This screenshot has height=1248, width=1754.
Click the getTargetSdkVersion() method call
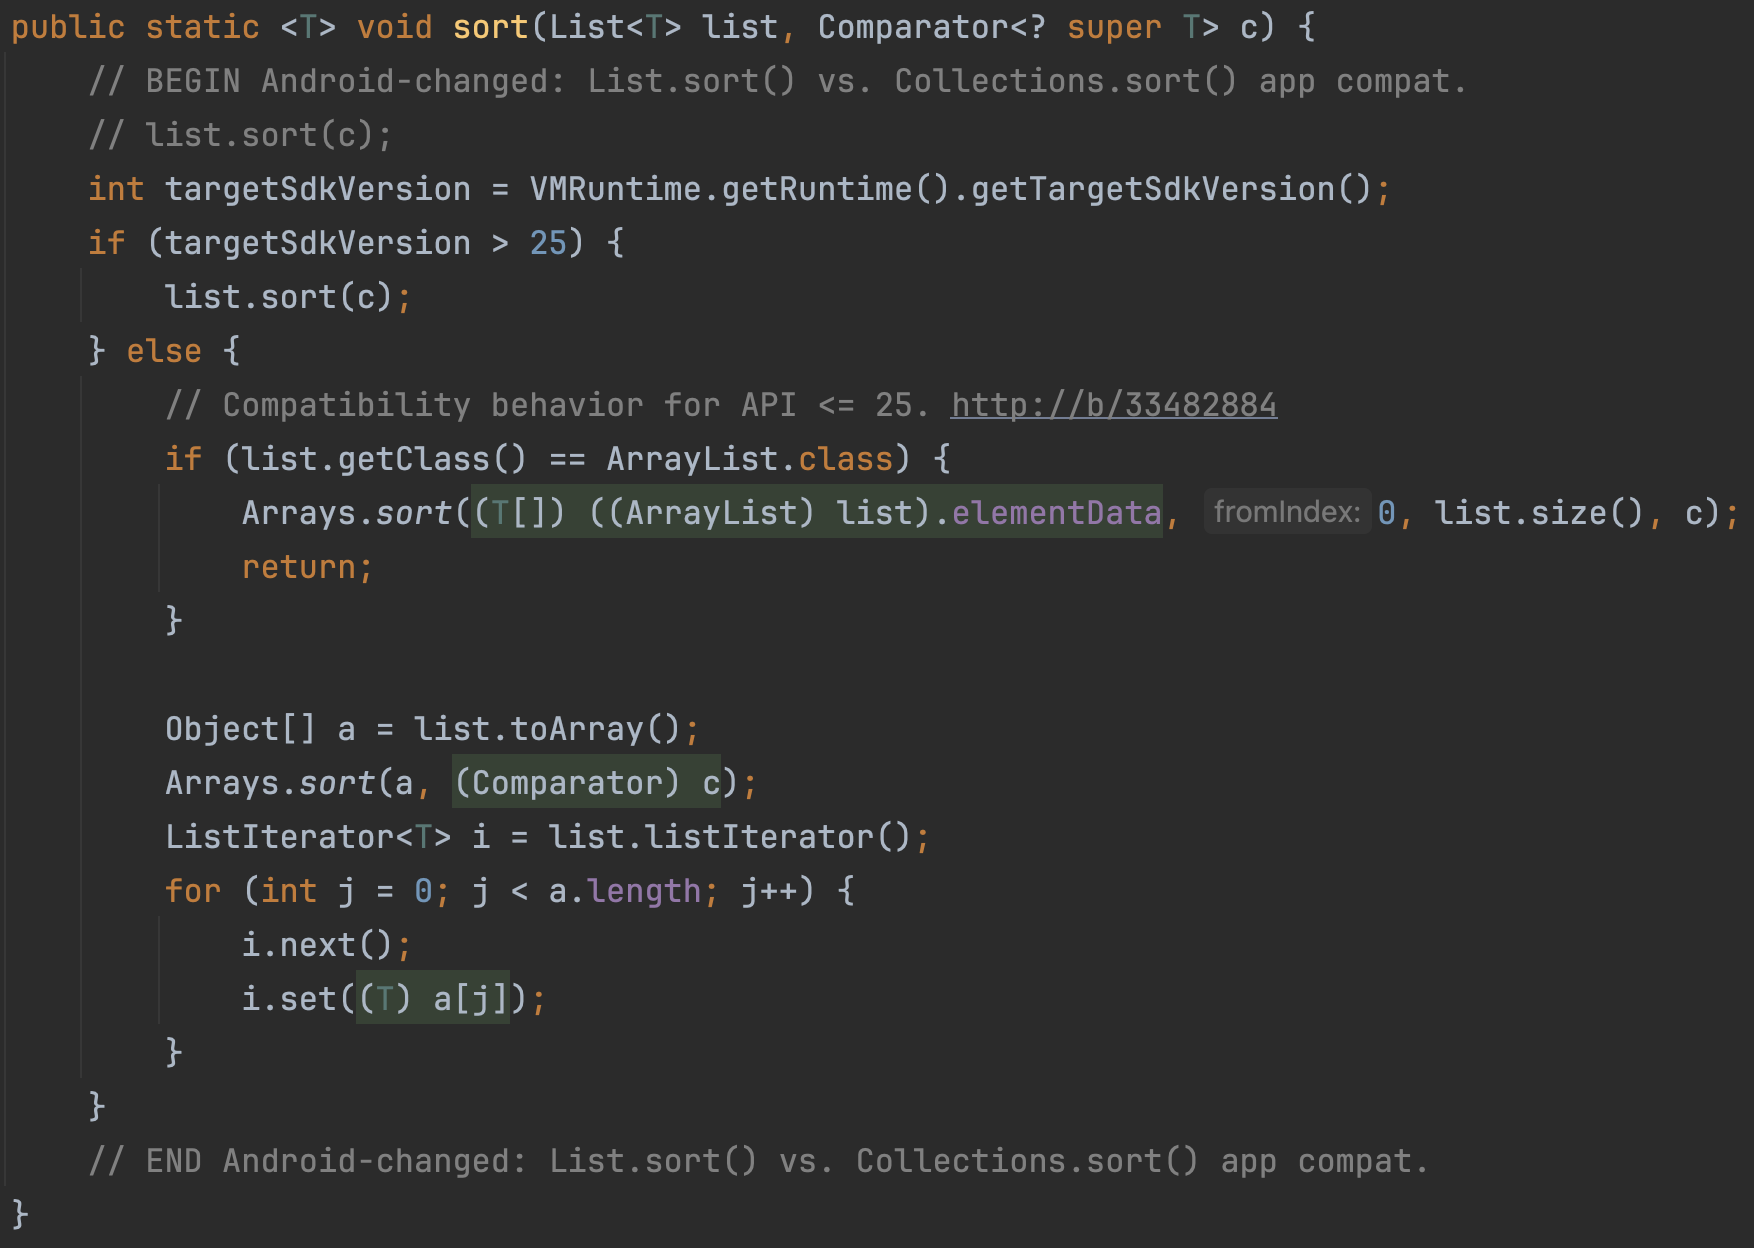click(1171, 189)
